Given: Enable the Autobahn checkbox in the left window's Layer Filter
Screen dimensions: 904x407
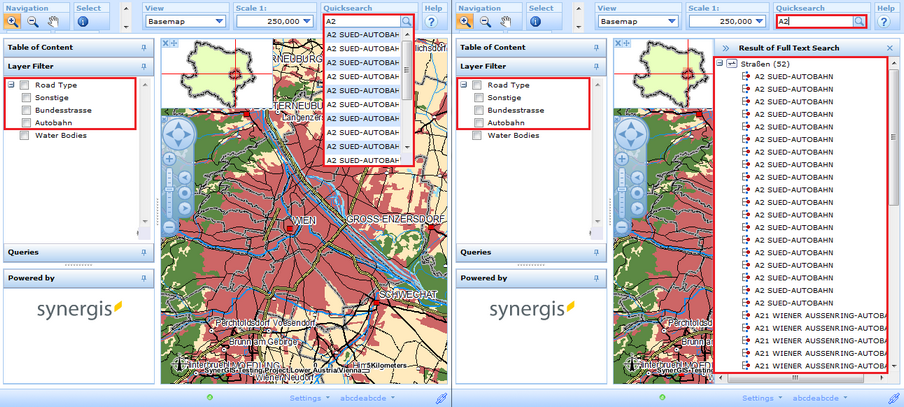Looking at the screenshot, I should tap(26, 122).
